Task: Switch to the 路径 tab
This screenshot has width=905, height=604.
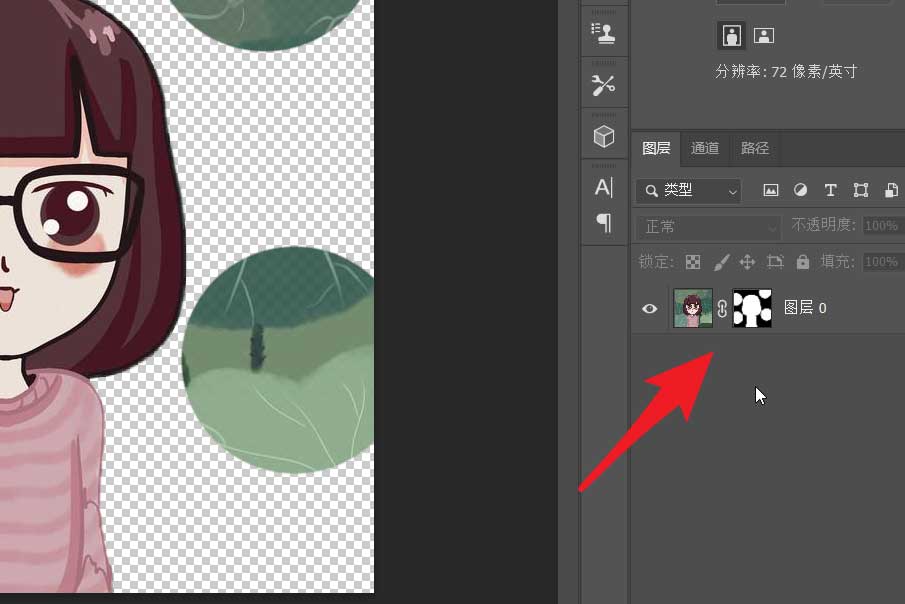Action: click(x=755, y=148)
